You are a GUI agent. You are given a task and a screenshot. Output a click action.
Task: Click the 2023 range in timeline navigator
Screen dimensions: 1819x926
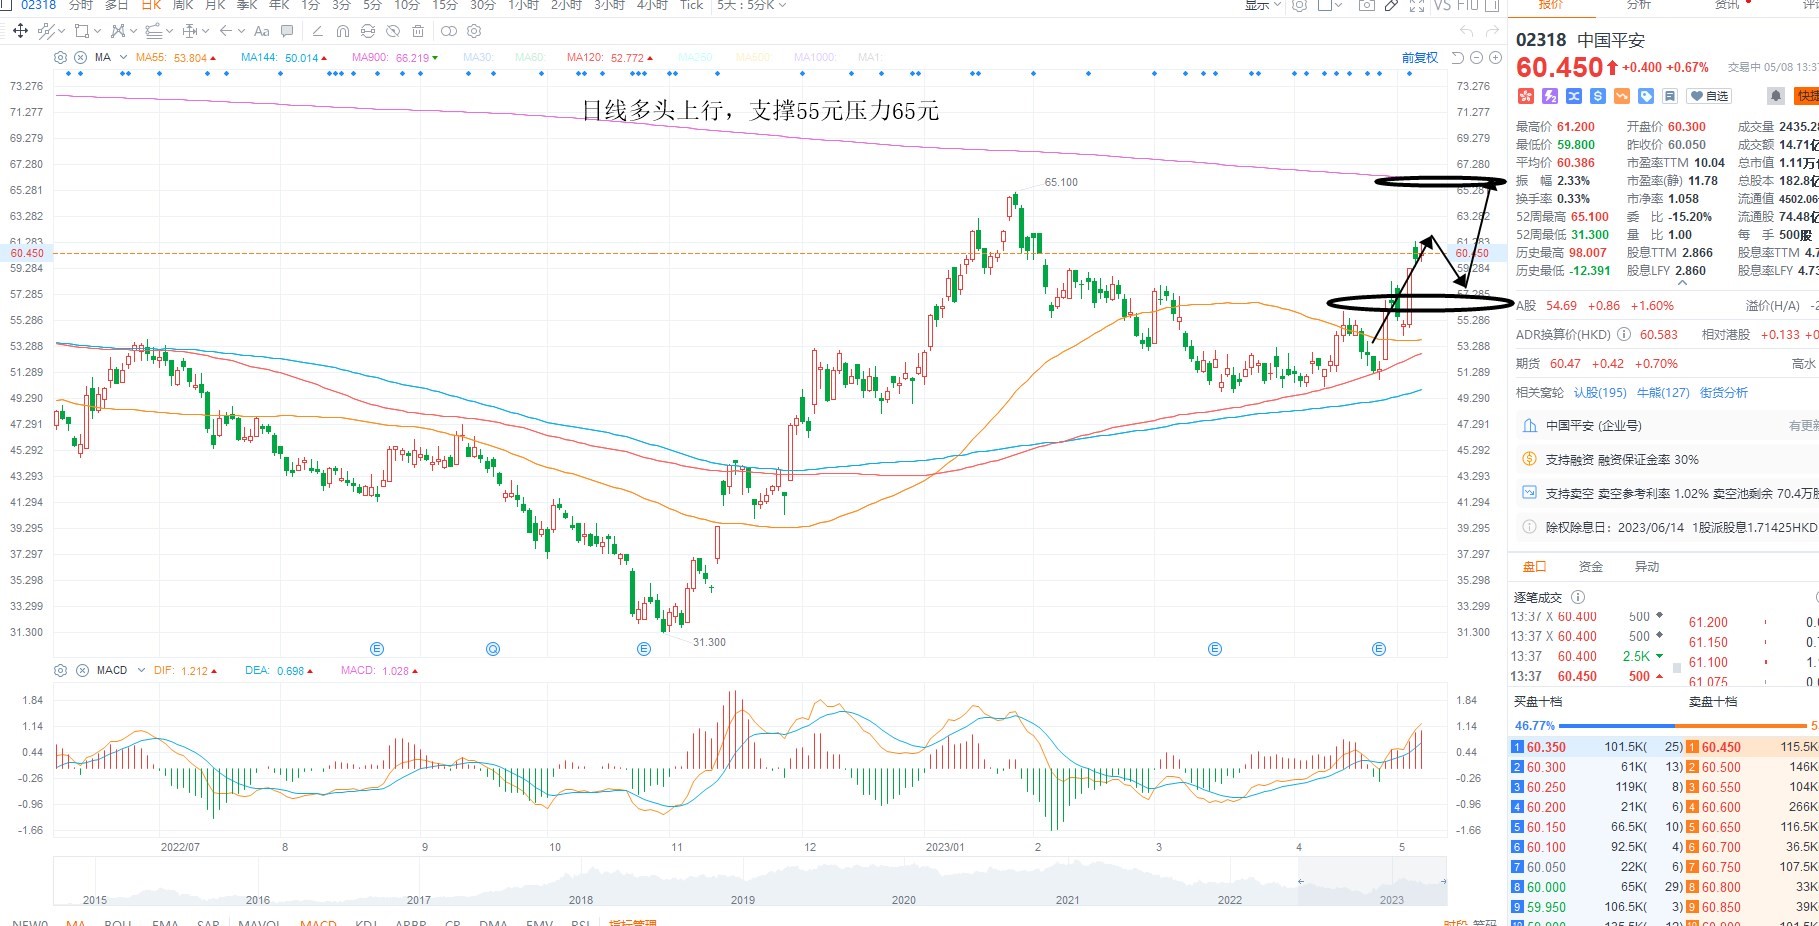pyautogui.click(x=1391, y=900)
